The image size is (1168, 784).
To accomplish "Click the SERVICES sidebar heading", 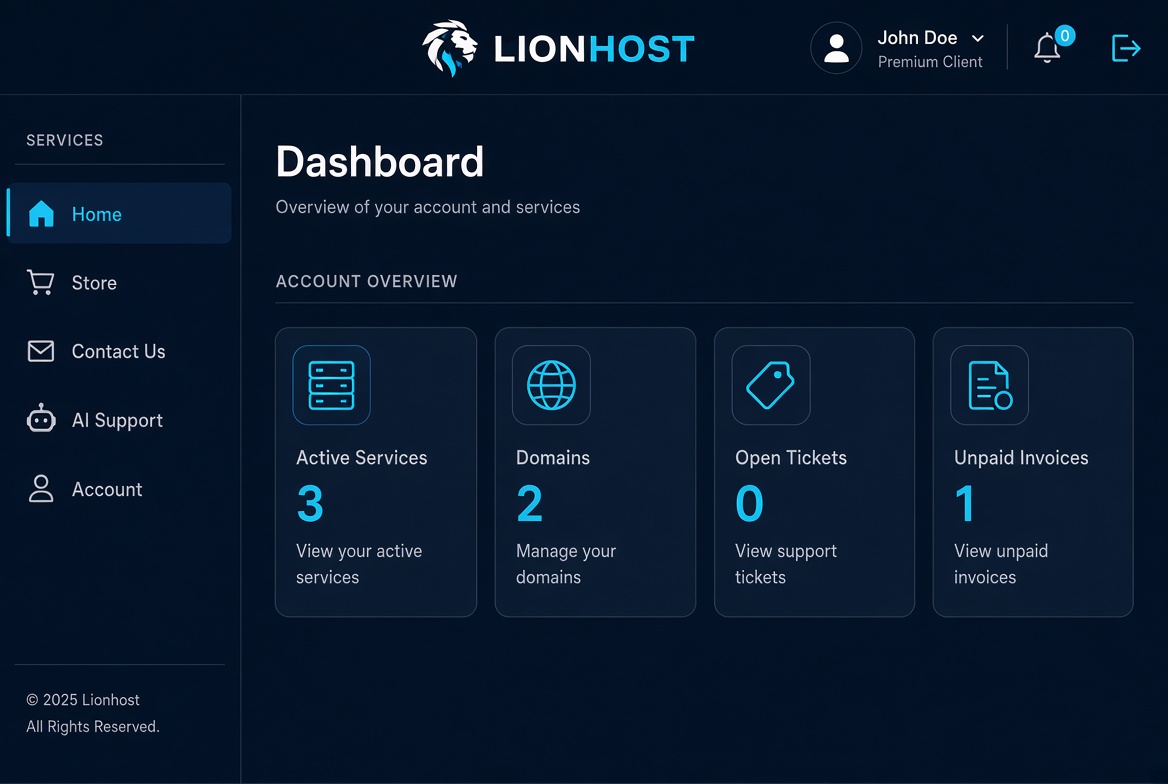I will [65, 140].
